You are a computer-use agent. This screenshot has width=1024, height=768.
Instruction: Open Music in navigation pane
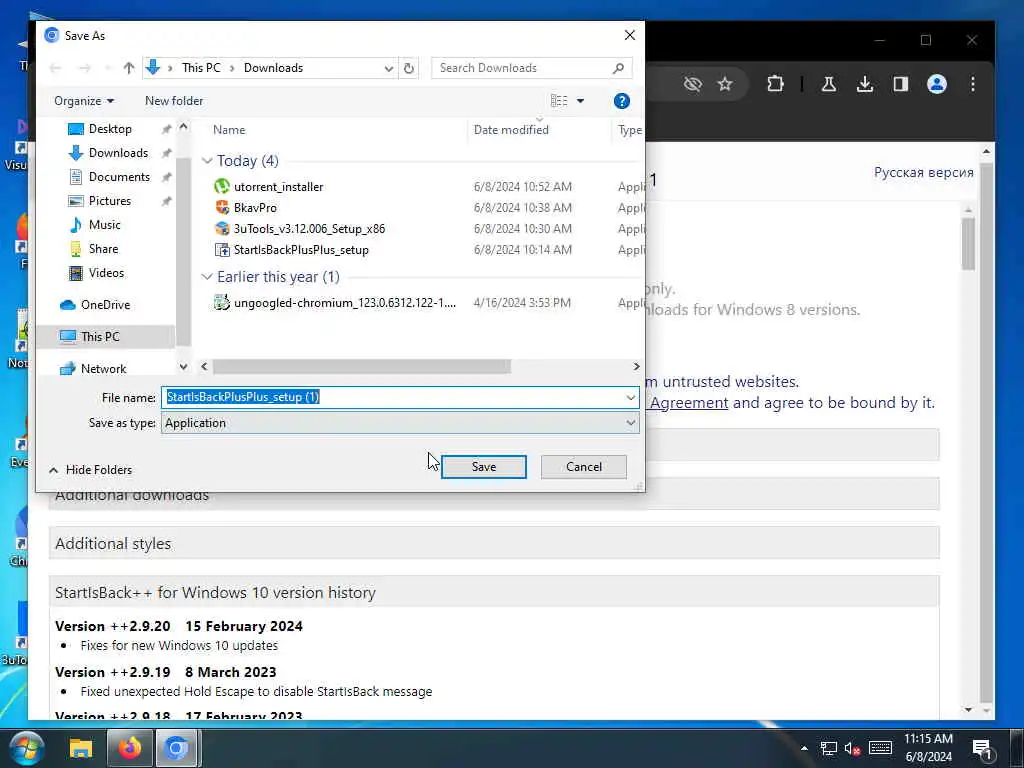click(x=104, y=225)
